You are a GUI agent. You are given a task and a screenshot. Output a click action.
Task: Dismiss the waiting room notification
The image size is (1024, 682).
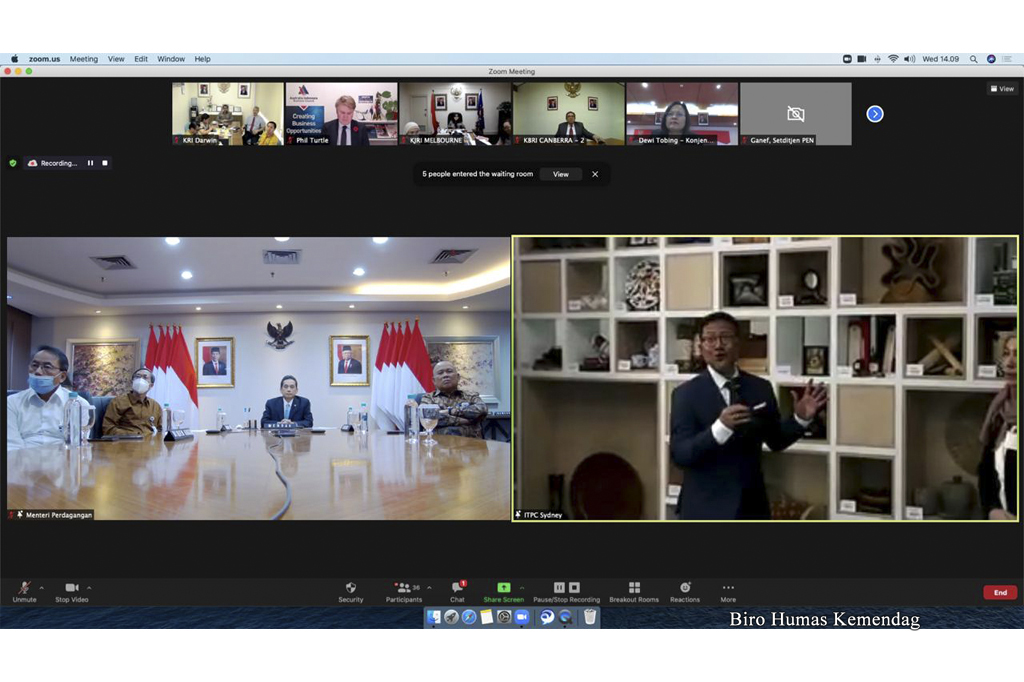(595, 174)
